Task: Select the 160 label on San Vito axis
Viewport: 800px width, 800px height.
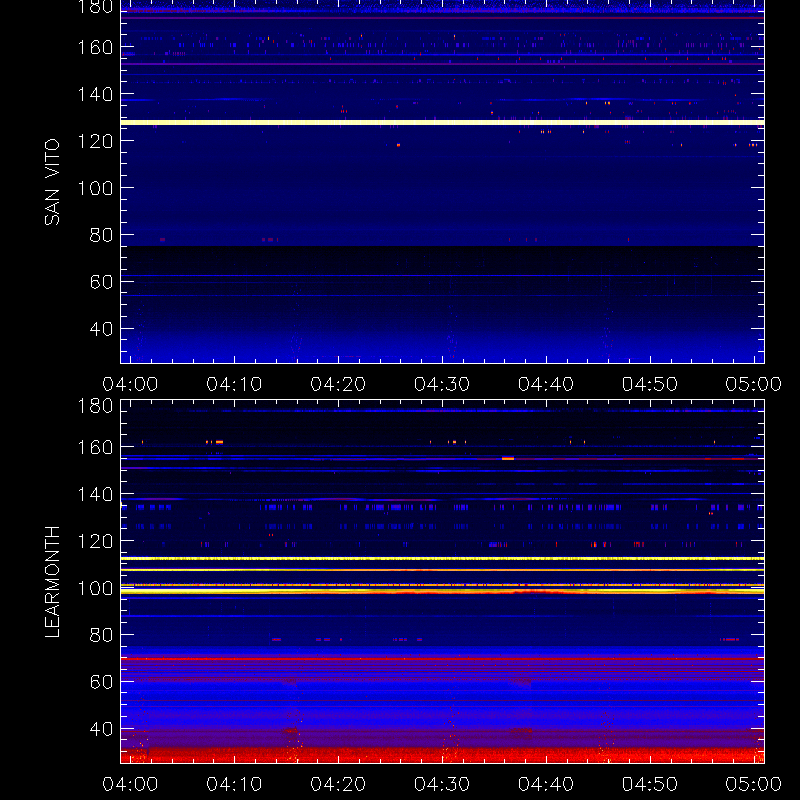Action: 95,47
